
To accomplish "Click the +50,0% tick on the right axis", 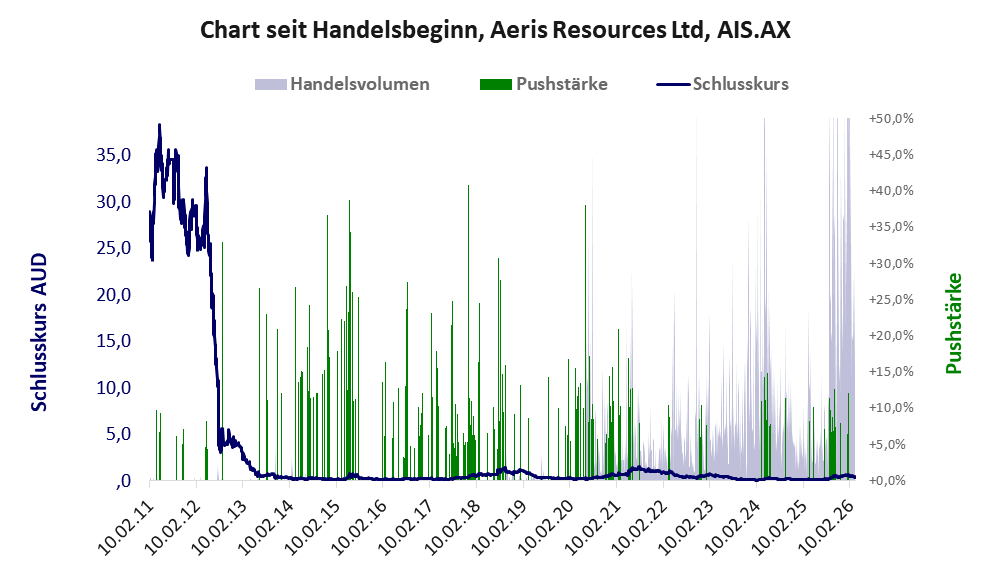I will (890, 118).
